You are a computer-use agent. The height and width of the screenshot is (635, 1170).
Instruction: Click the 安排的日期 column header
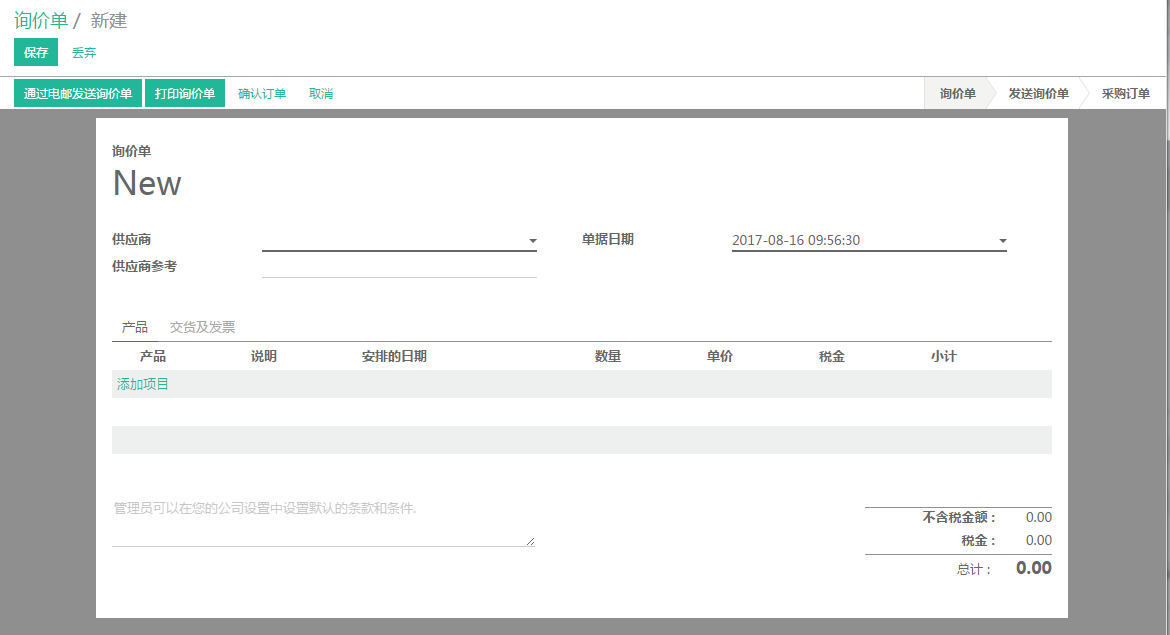pos(394,357)
